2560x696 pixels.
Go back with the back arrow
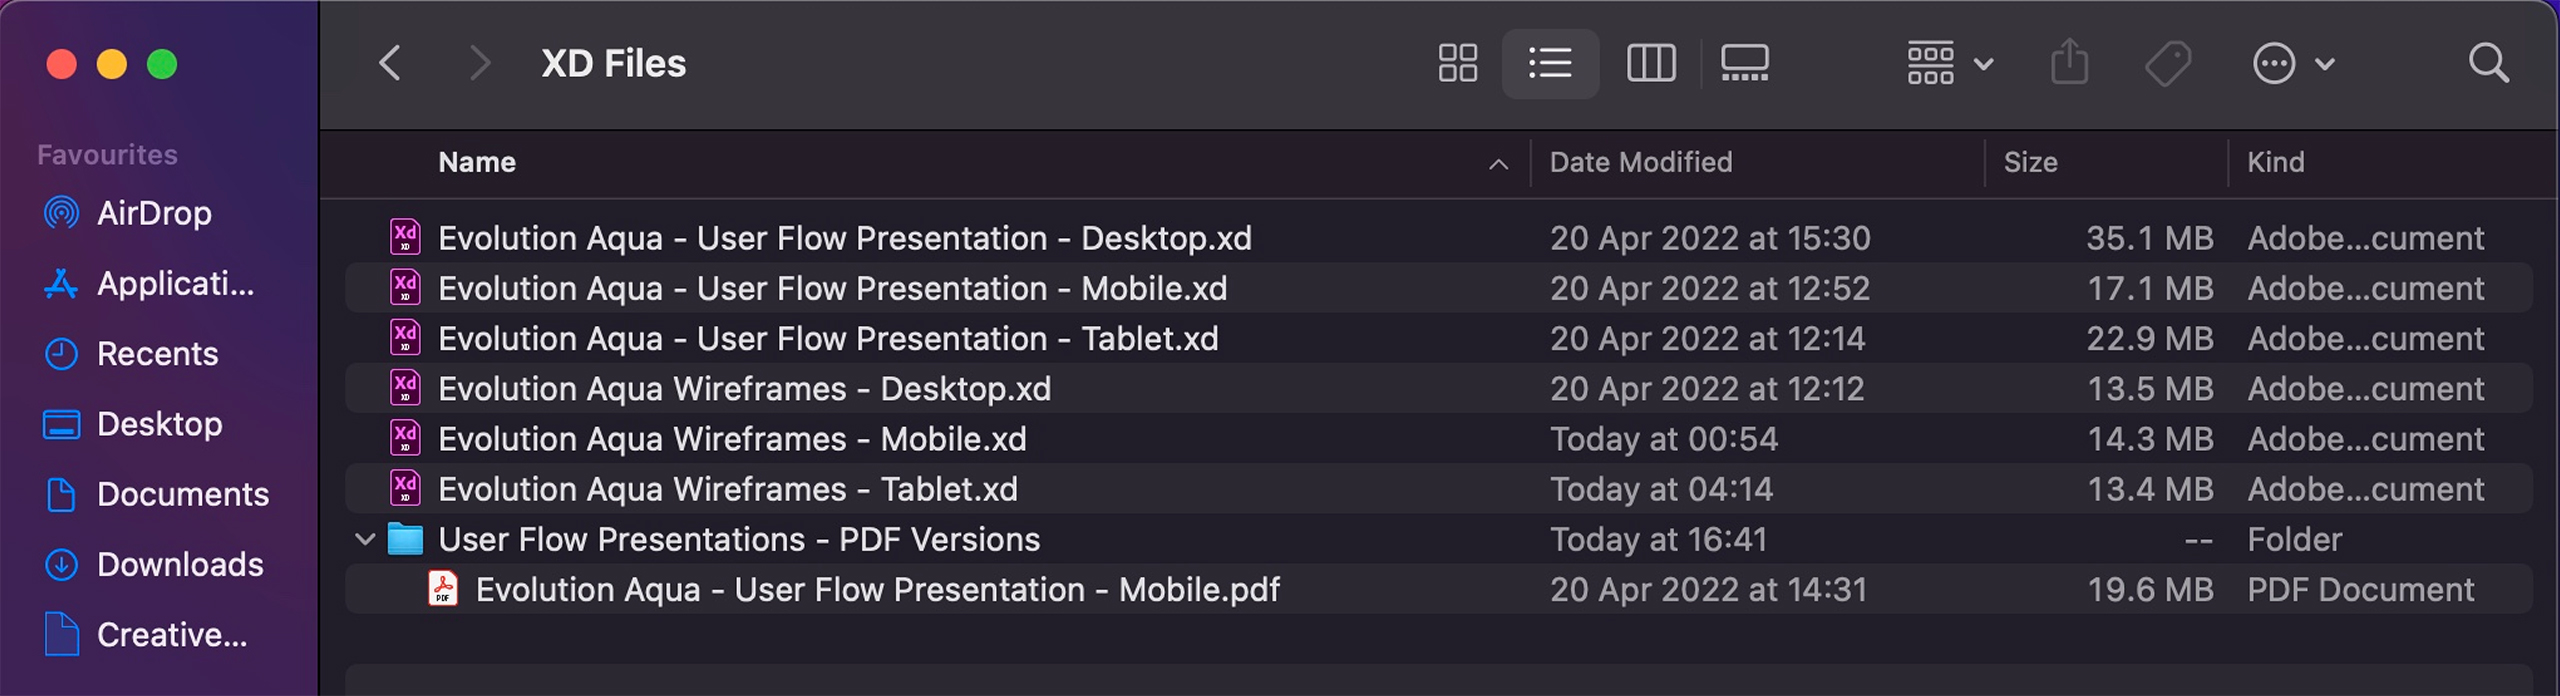(390, 63)
